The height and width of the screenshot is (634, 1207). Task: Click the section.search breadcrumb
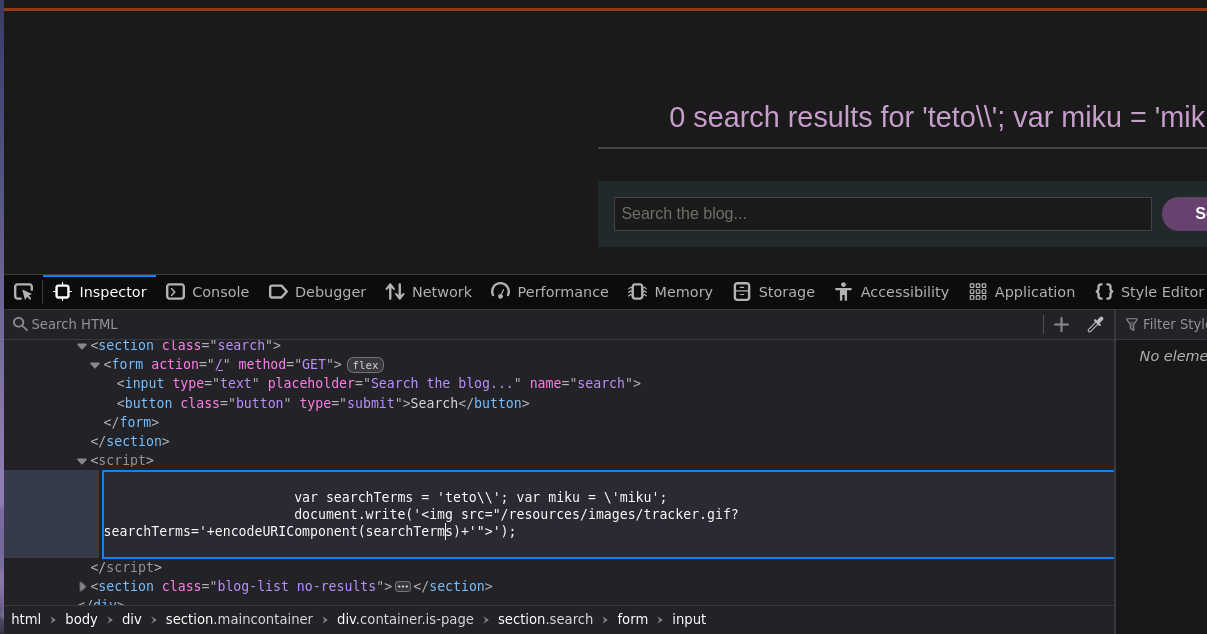(x=545, y=619)
